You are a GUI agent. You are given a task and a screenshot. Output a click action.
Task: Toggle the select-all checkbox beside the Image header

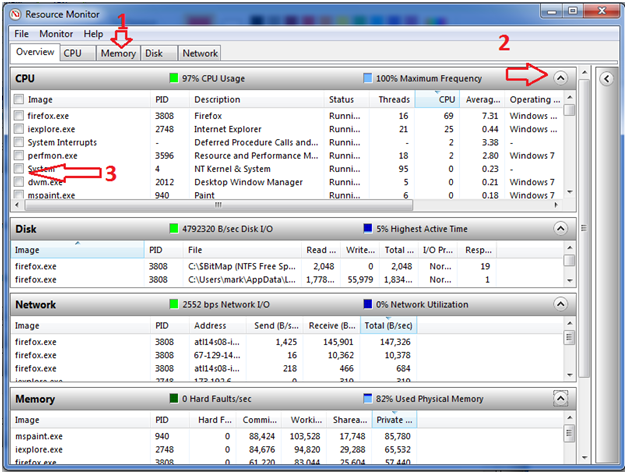point(19,99)
